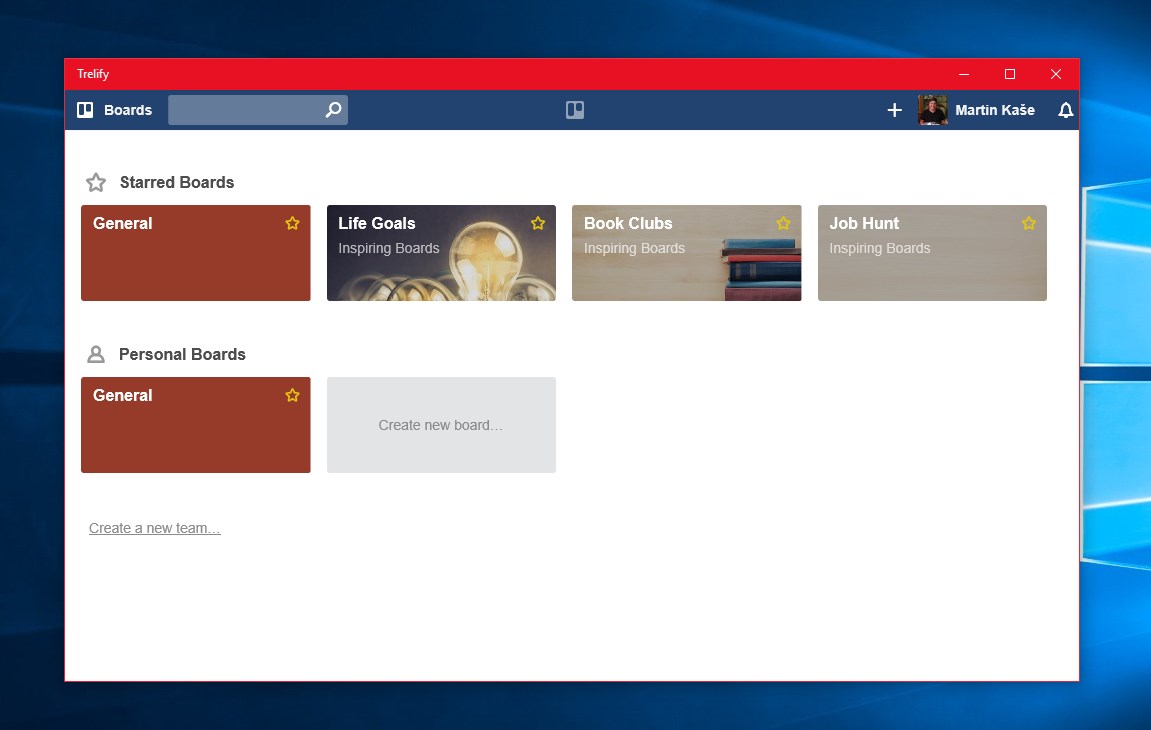1151x730 pixels.
Task: Click the Personal Boards heading
Action: click(x=182, y=354)
